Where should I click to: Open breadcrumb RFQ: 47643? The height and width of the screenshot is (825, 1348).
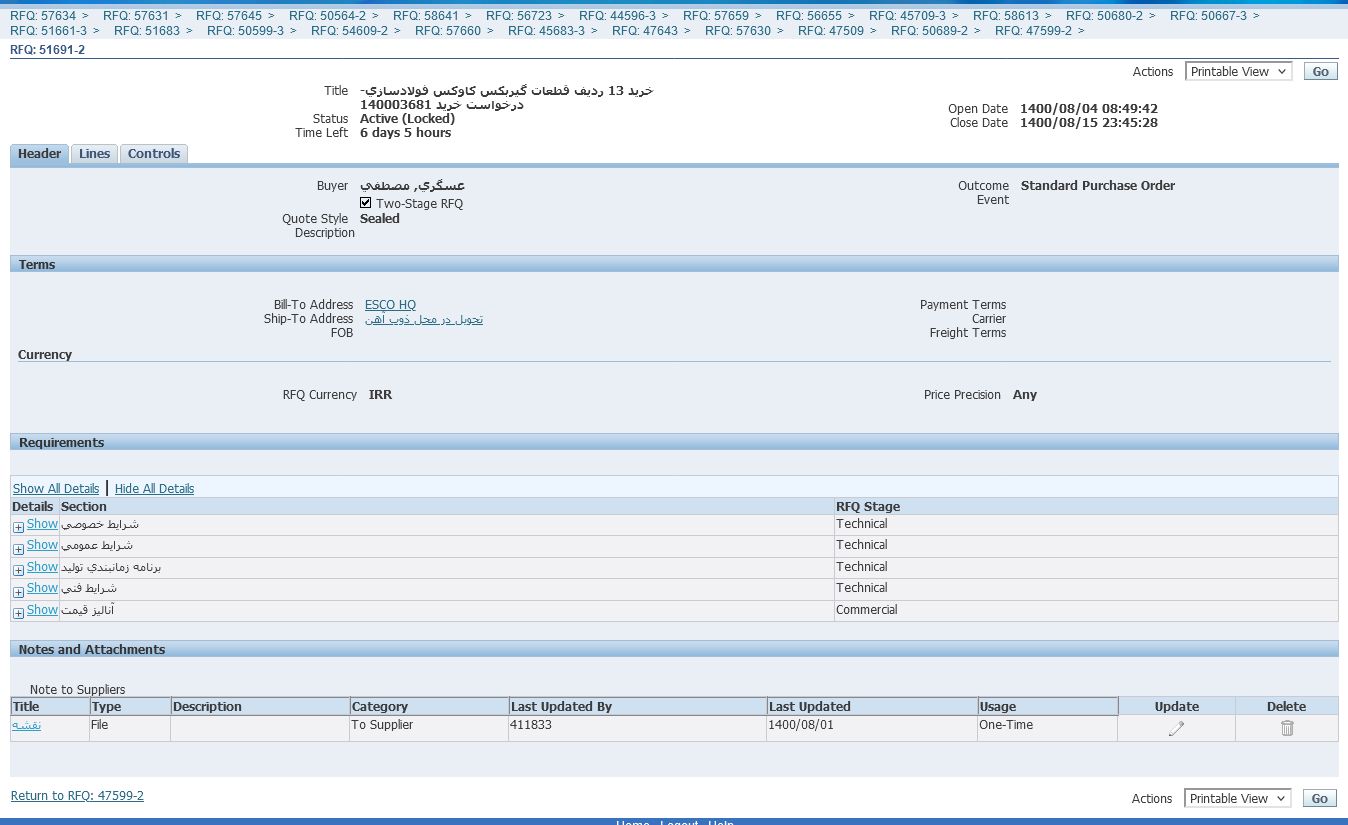[645, 31]
